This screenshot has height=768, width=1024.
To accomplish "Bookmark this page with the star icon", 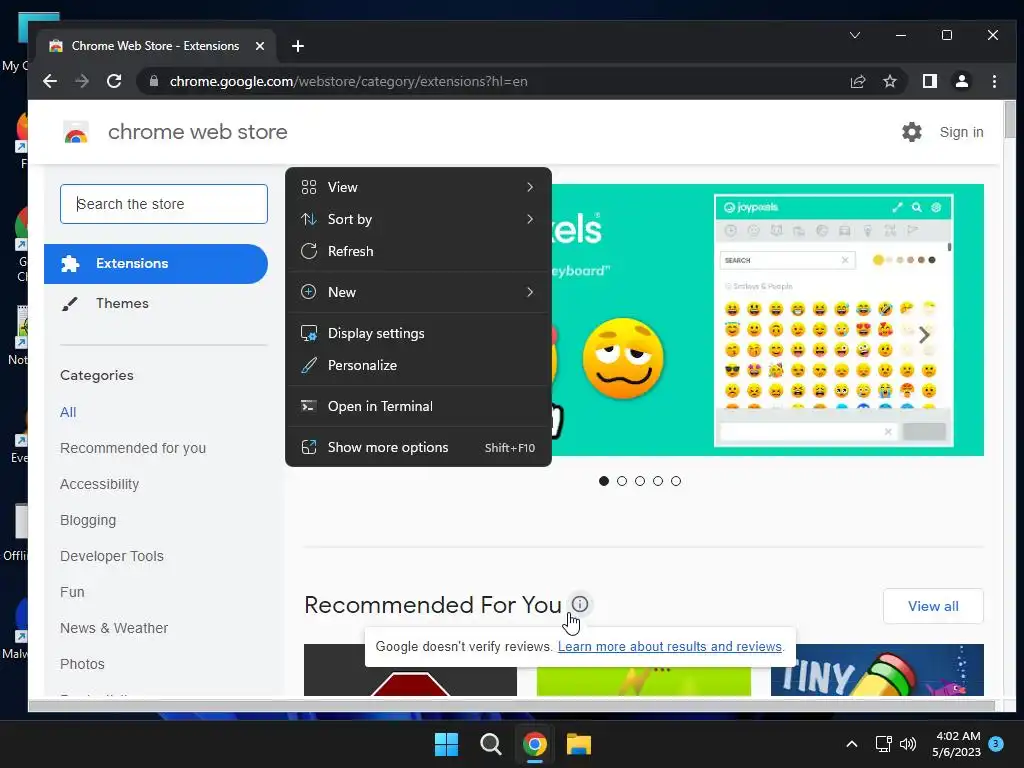I will coord(889,81).
